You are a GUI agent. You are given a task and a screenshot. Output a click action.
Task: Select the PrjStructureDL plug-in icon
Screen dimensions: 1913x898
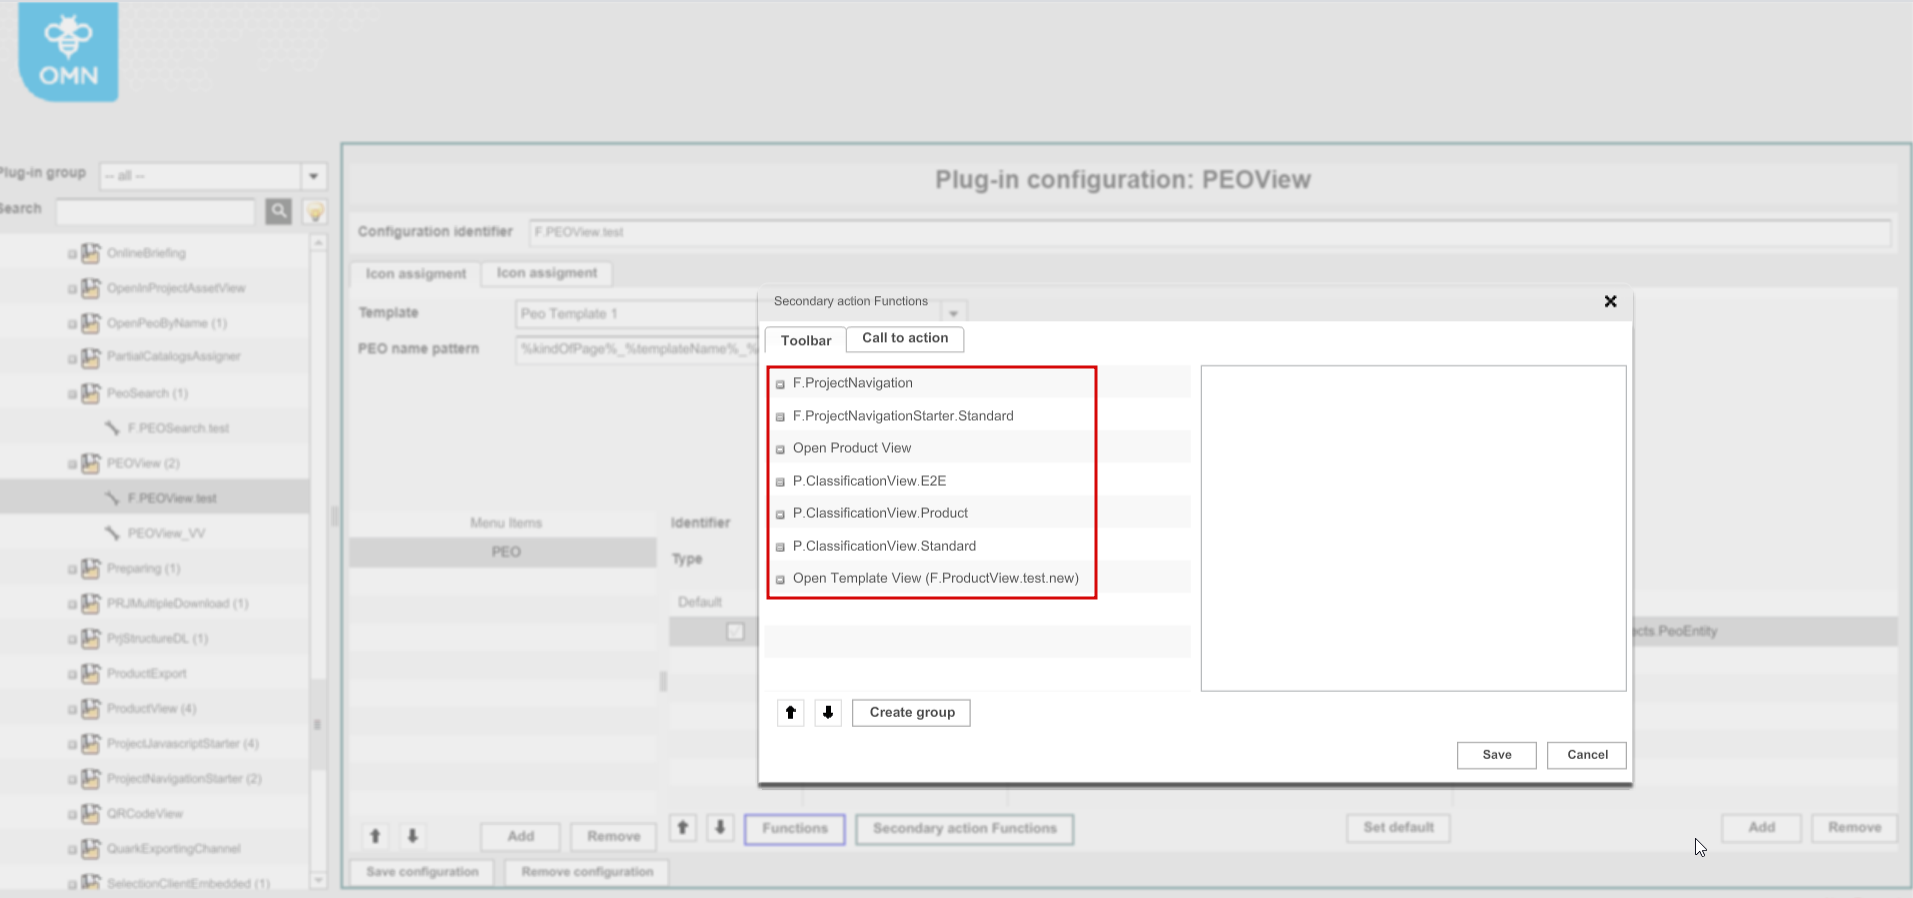(x=91, y=638)
